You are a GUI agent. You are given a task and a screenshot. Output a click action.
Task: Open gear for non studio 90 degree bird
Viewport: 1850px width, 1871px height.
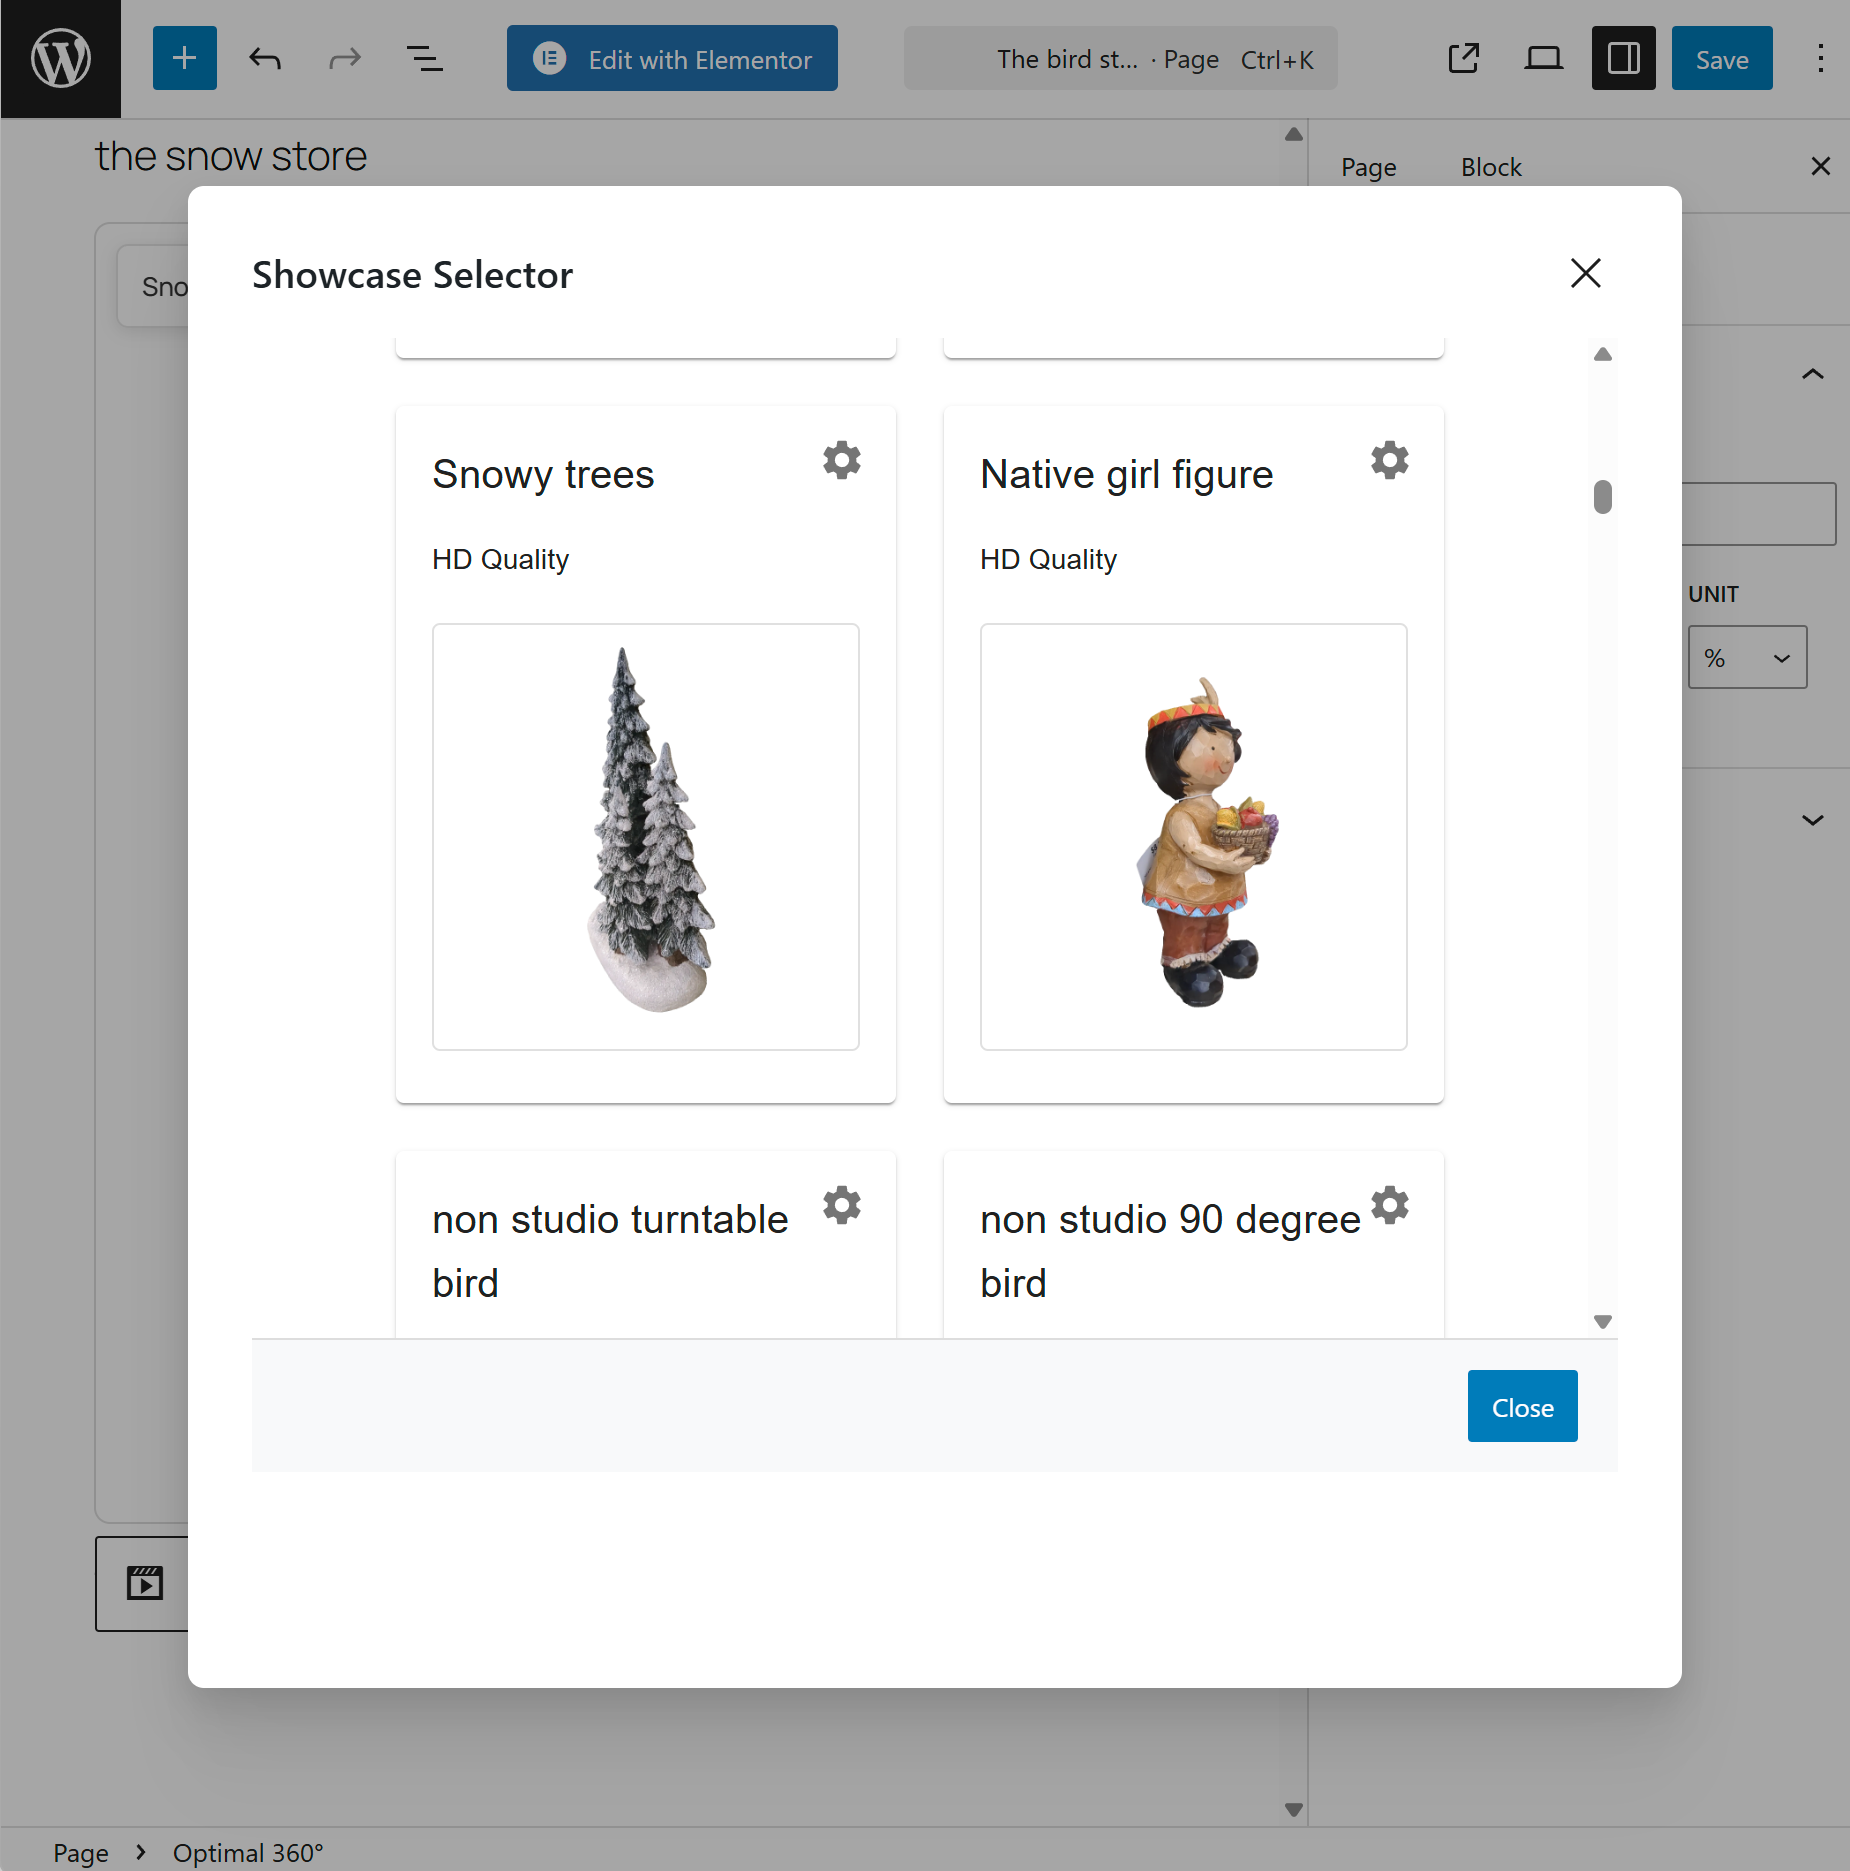[1390, 1205]
